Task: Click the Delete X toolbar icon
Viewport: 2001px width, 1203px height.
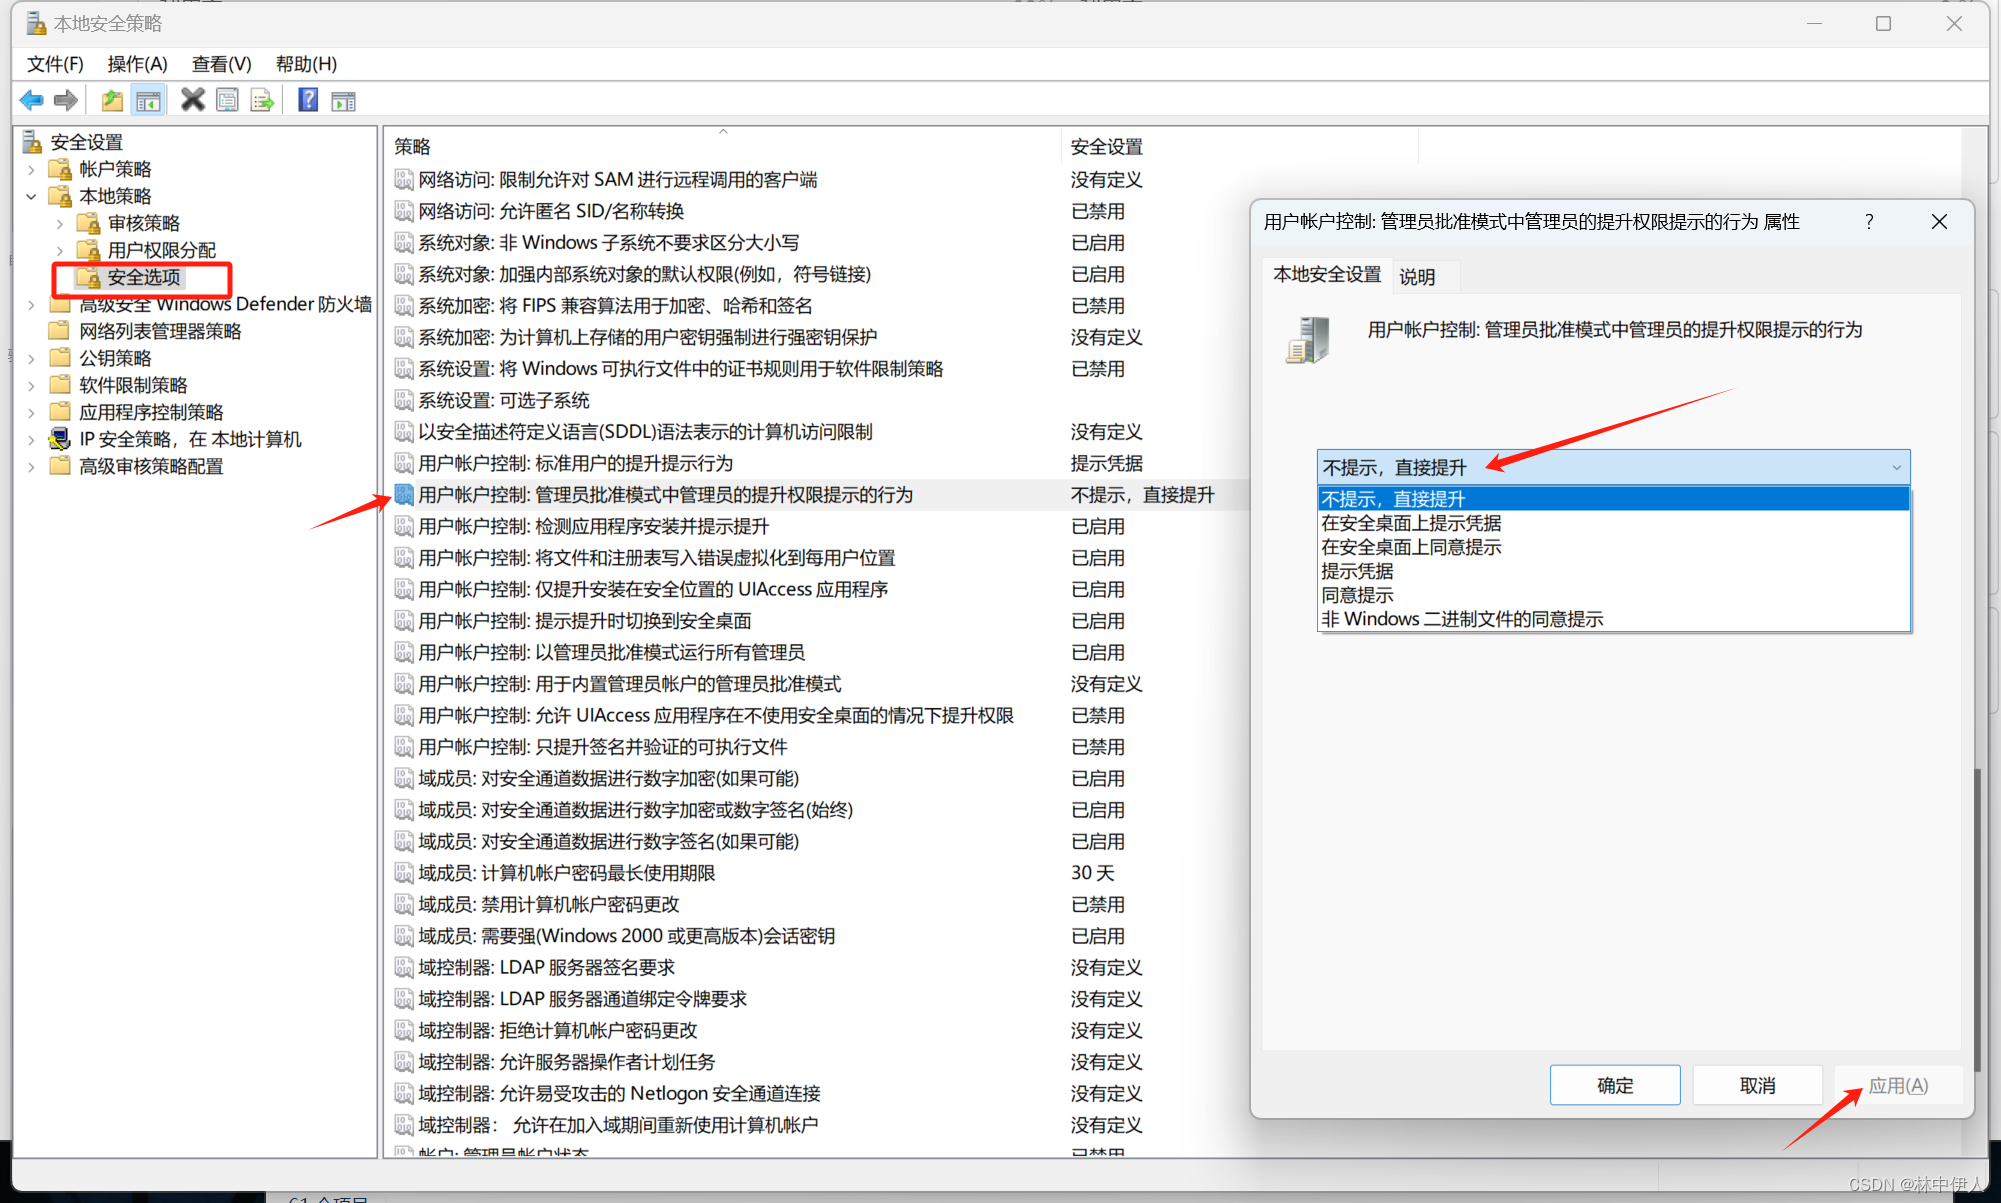Action: (x=192, y=100)
